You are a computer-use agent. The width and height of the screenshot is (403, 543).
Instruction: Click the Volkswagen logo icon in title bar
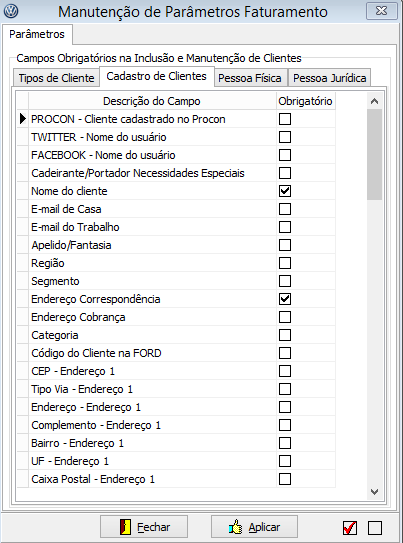[x=11, y=11]
